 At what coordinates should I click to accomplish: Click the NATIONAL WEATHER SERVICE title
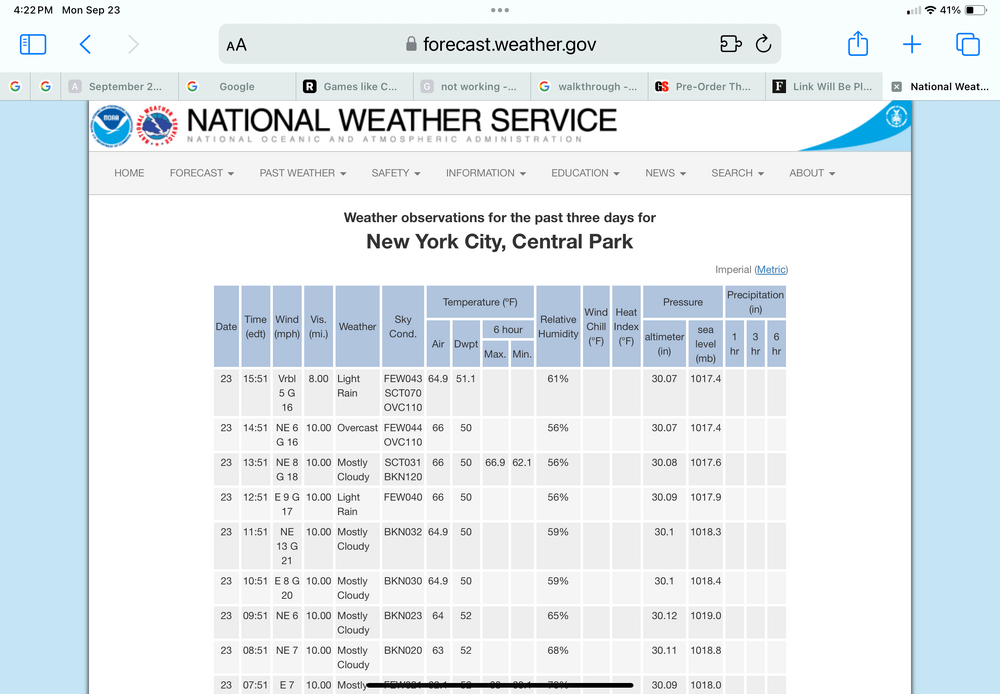pyautogui.click(x=402, y=121)
